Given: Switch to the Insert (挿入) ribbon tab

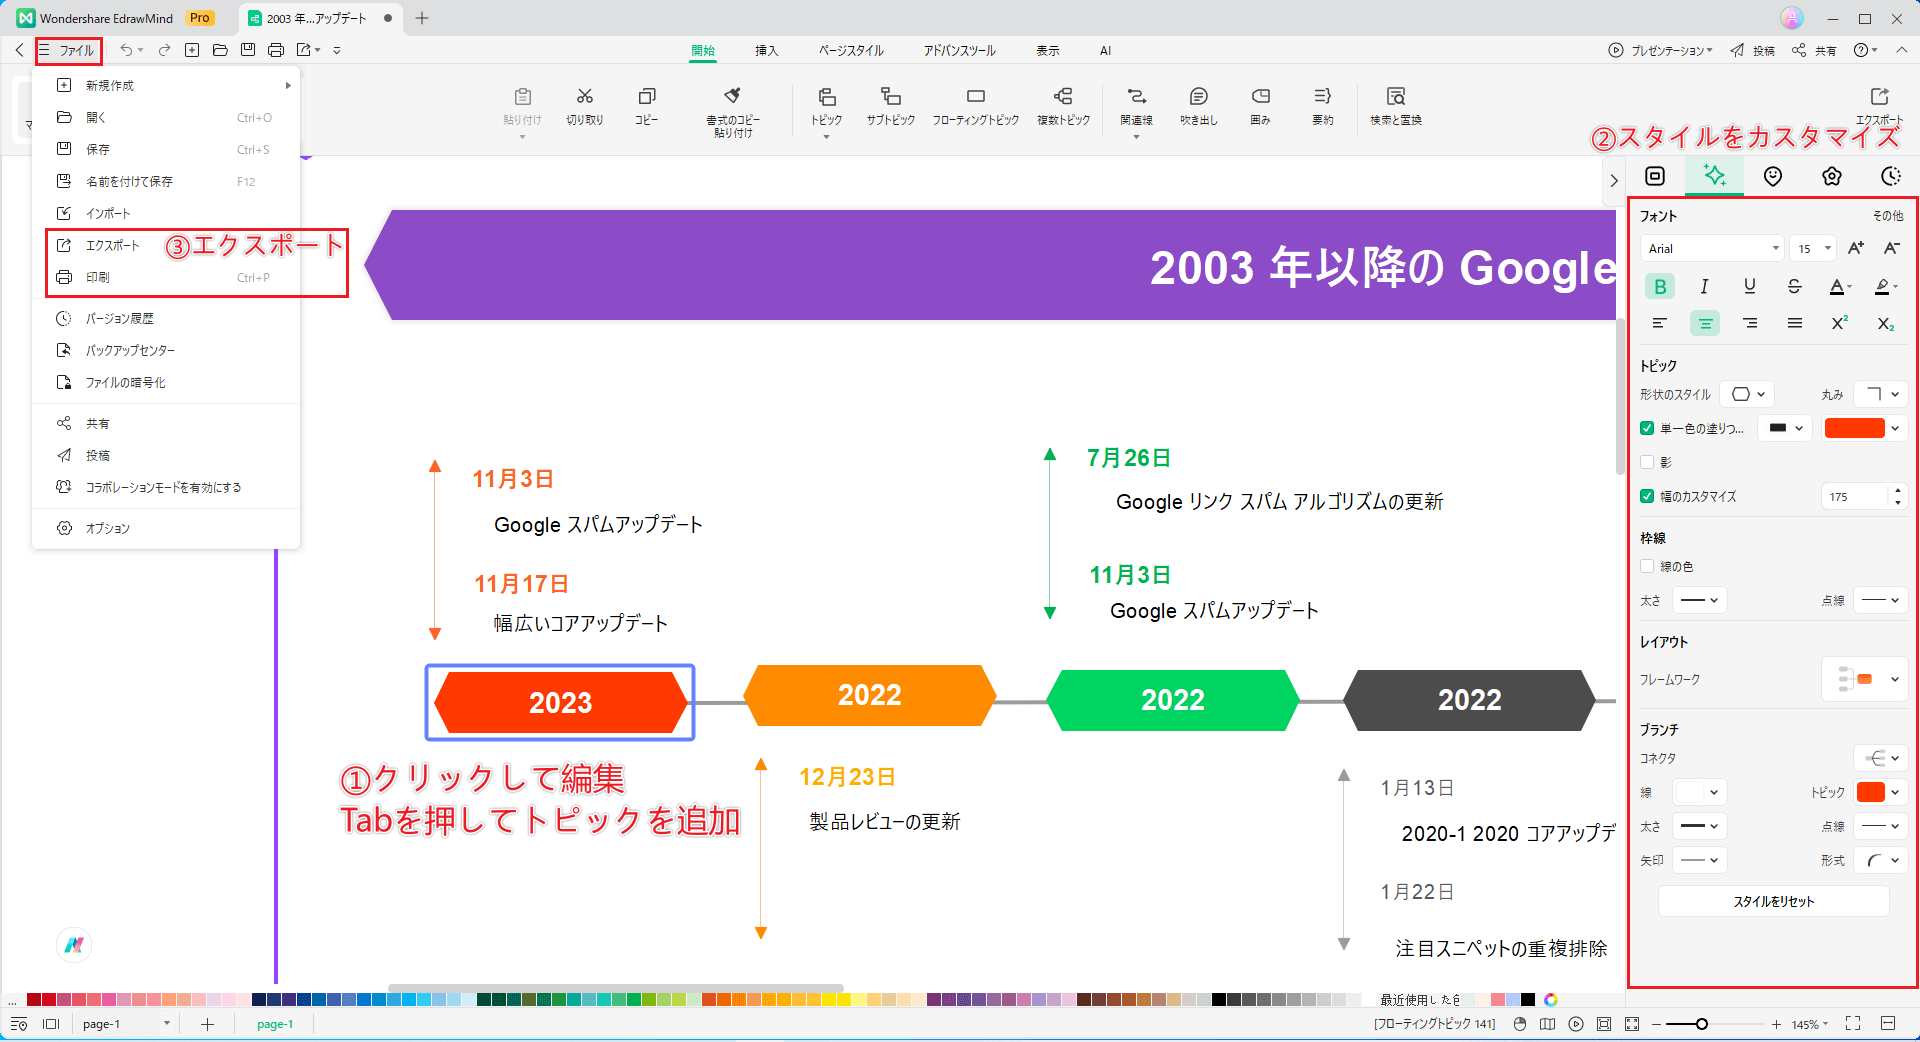Looking at the screenshot, I should coord(766,50).
